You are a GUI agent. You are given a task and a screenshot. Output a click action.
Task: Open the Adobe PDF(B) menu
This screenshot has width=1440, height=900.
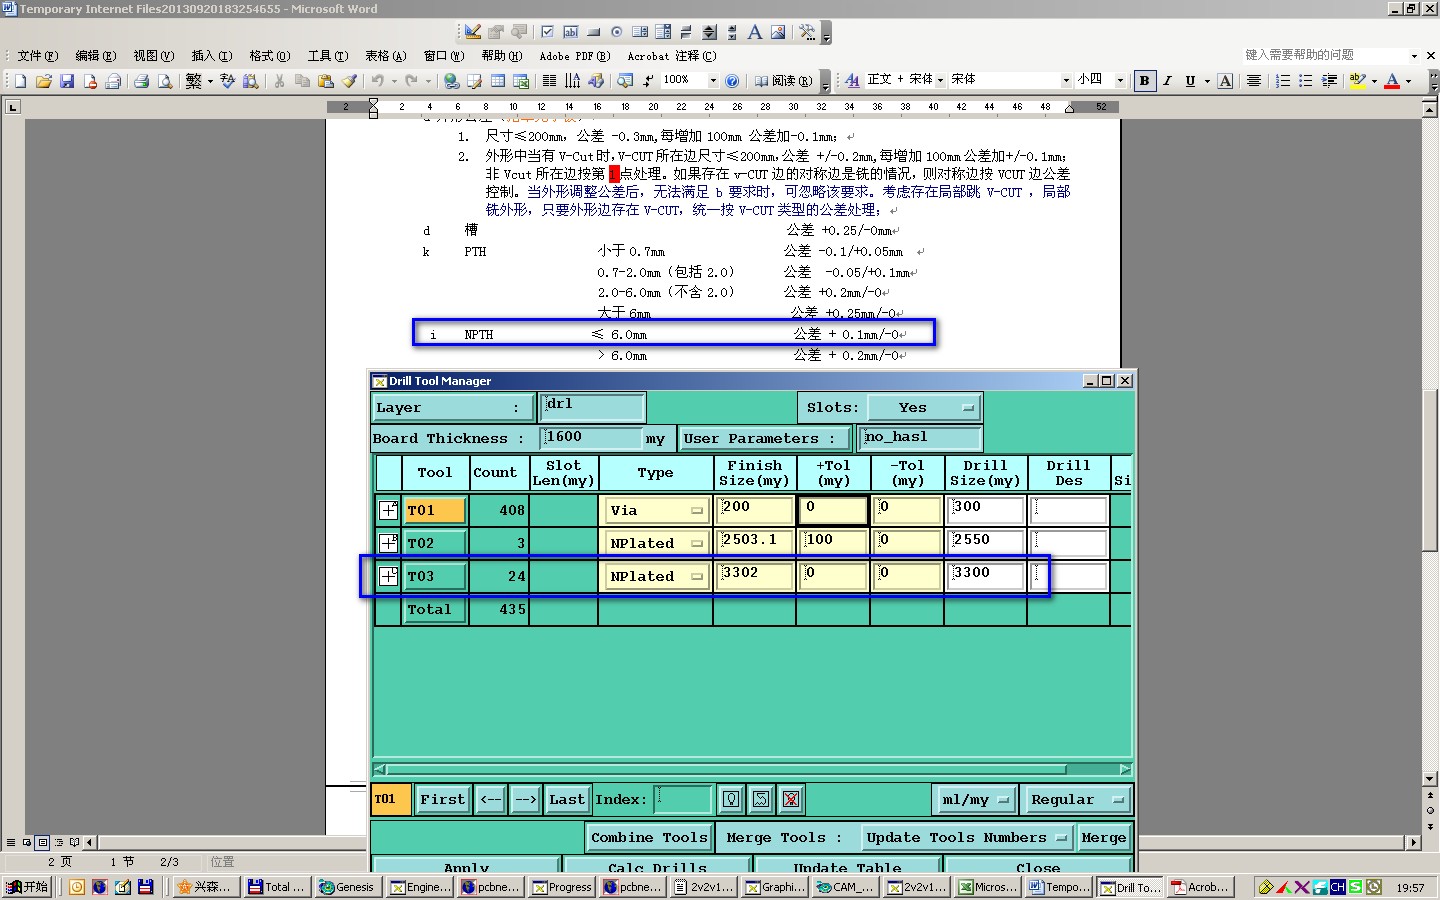click(x=574, y=56)
